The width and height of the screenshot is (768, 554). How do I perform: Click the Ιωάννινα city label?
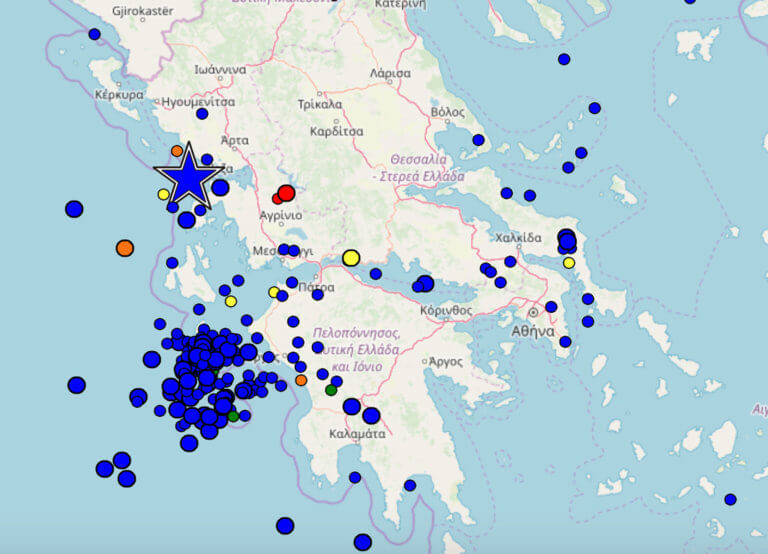[x=220, y=70]
